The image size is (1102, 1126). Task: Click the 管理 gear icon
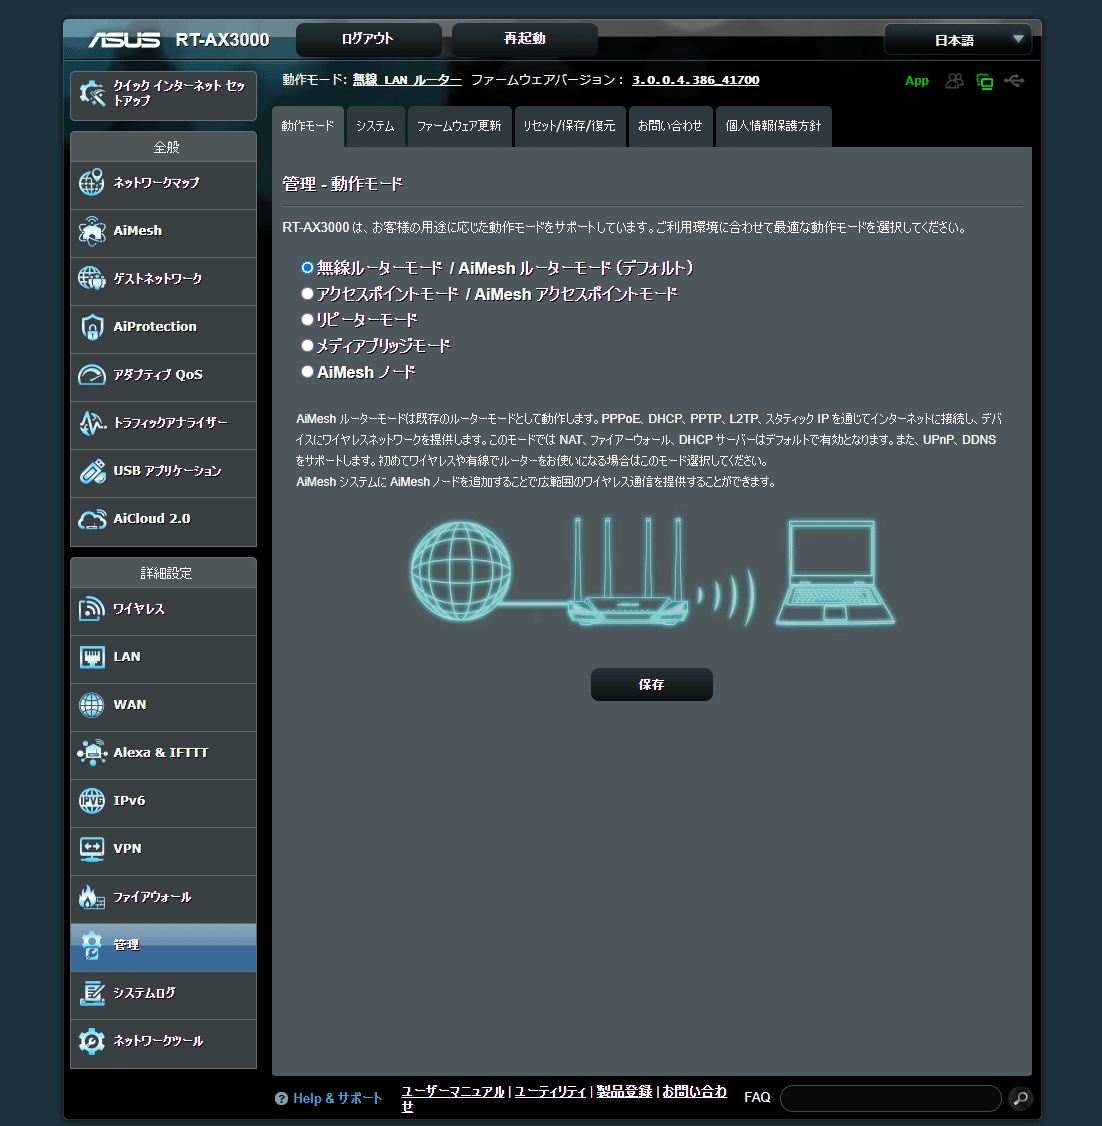92,944
